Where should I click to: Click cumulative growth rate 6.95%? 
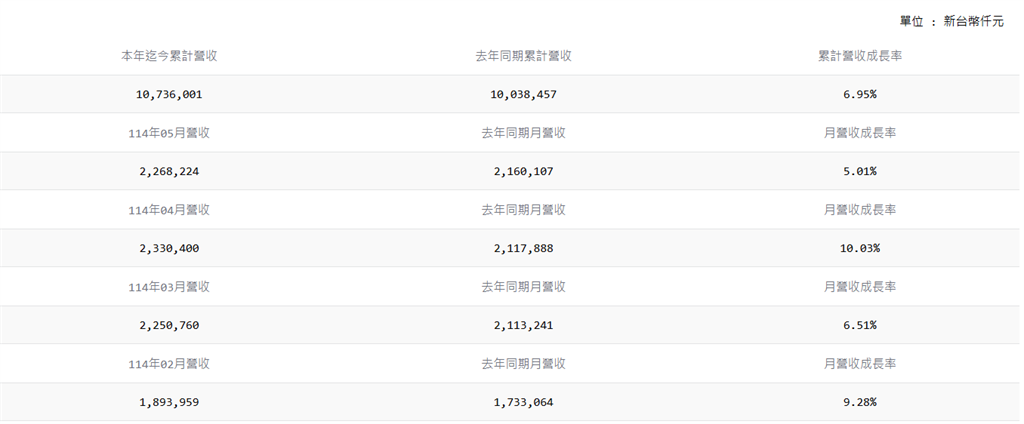point(860,95)
